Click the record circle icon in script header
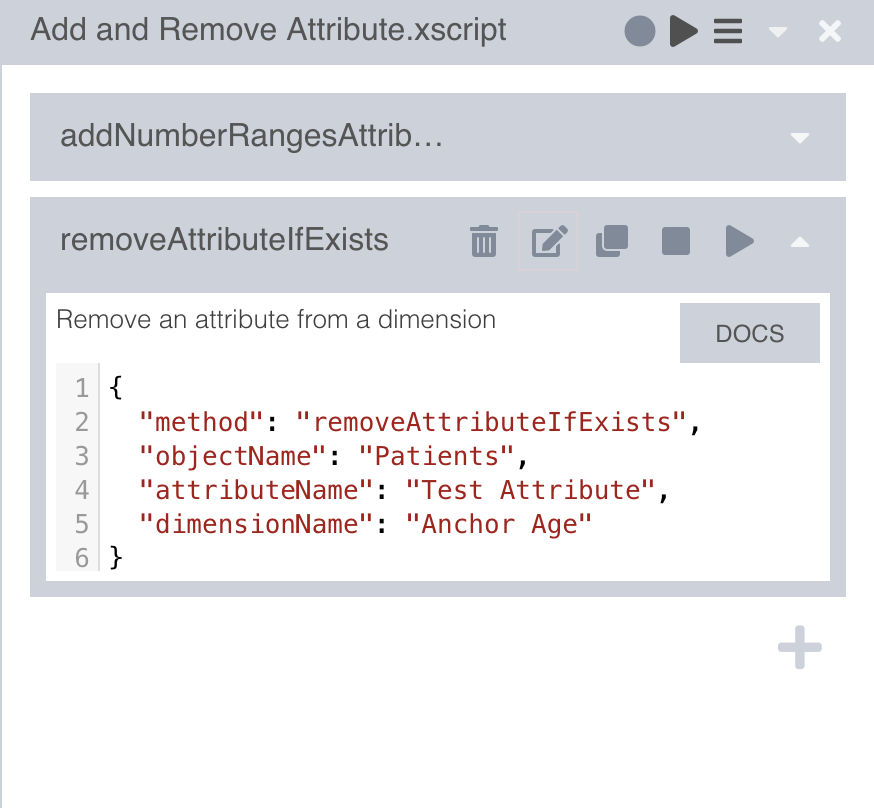Screen dimensions: 874x808 tap(639, 31)
